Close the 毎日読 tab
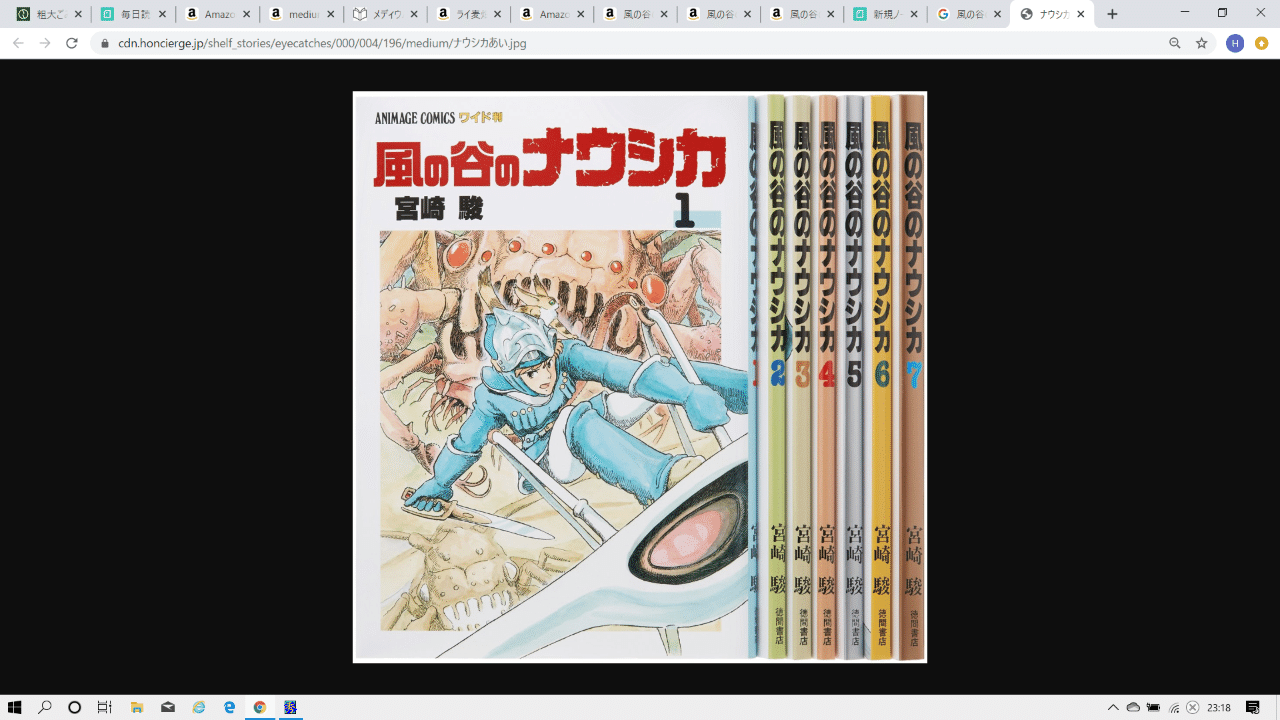This screenshot has height=720, width=1280. (163, 14)
